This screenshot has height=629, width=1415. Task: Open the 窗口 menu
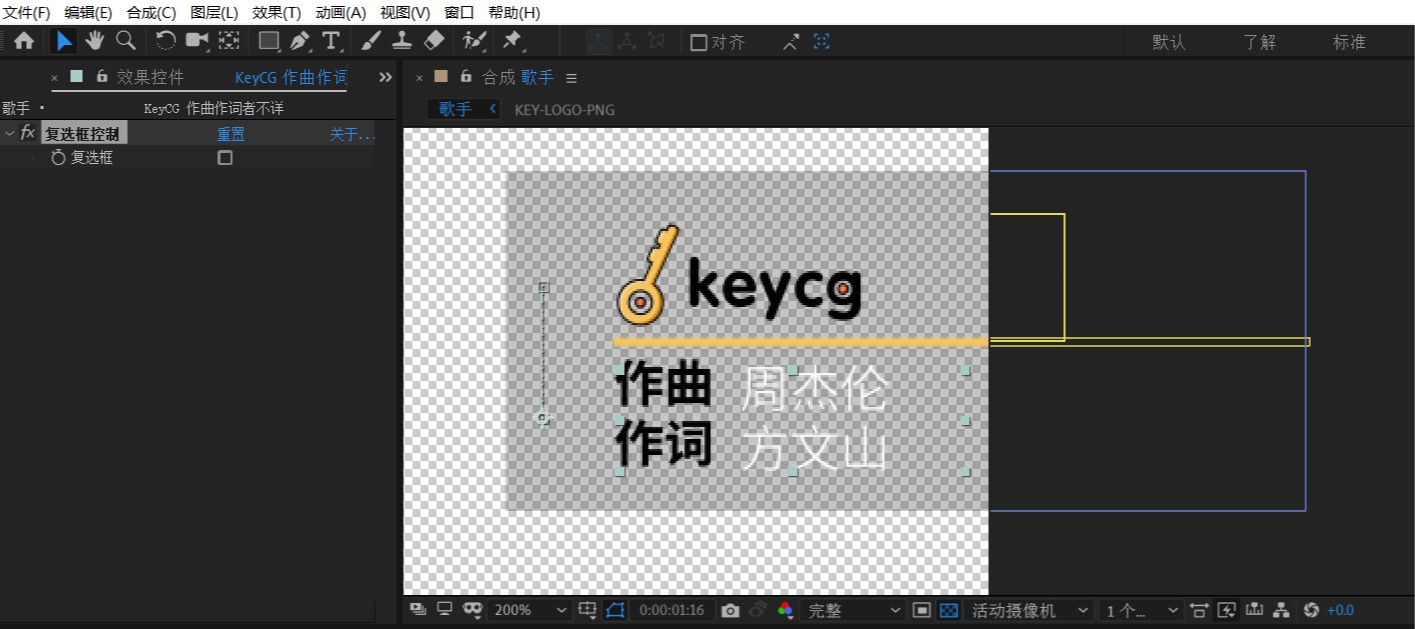click(x=459, y=13)
